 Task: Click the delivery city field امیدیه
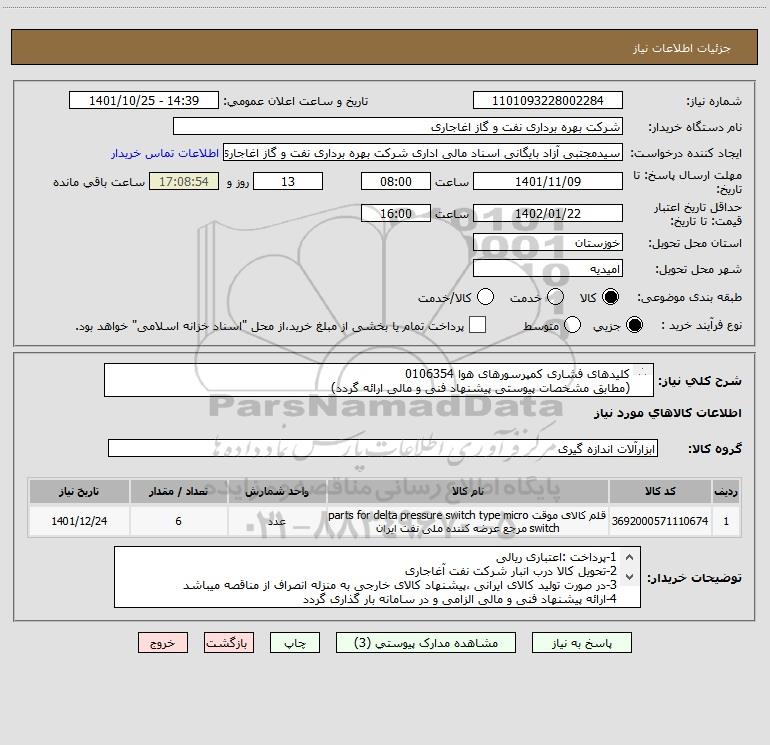pyautogui.click(x=548, y=269)
